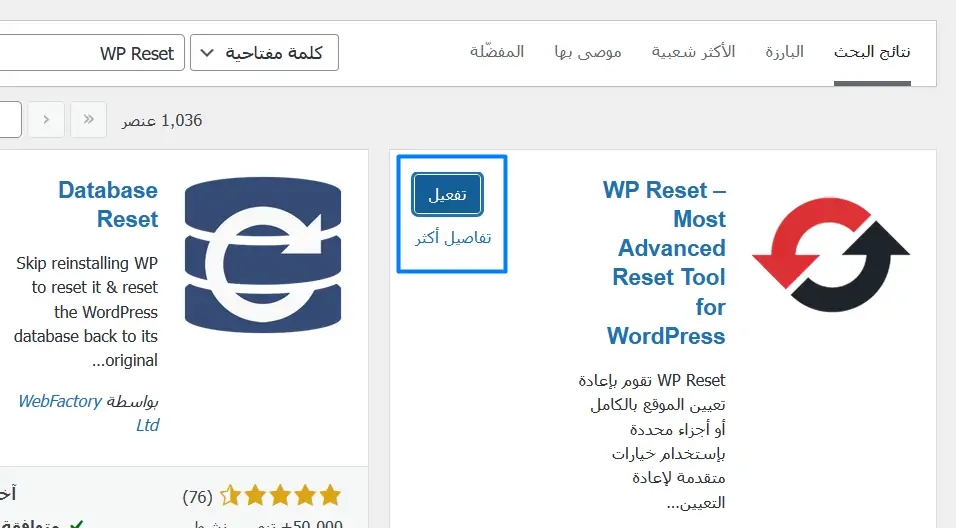Screen dimensions: 956x528
Task: Click the five-star rating of Database Reset
Action: [280, 496]
